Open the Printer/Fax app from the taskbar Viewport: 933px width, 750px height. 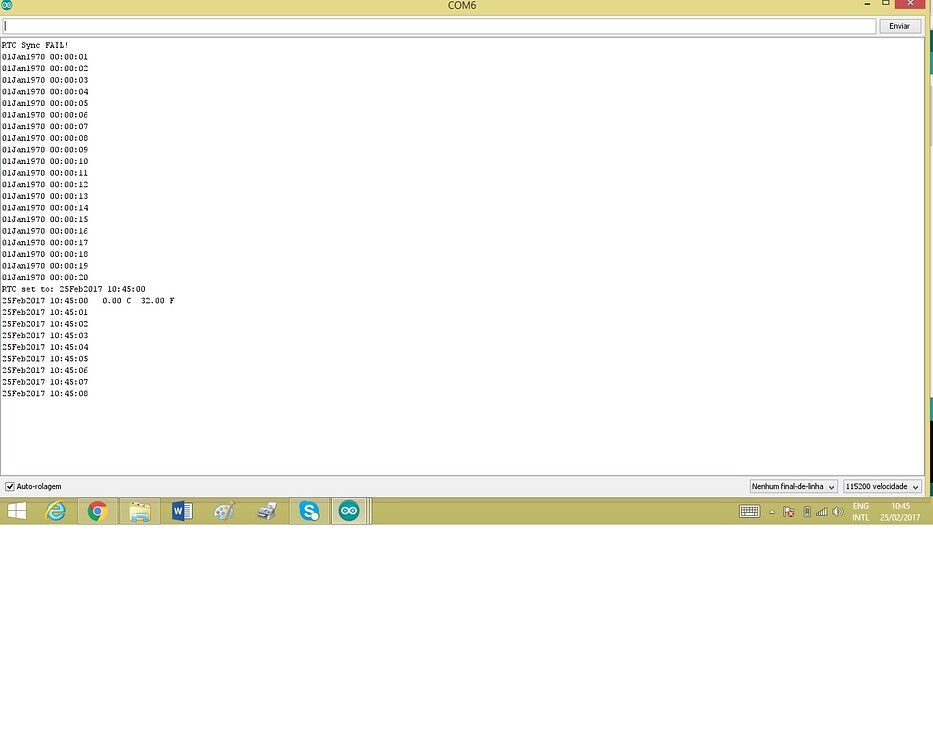(x=266, y=511)
